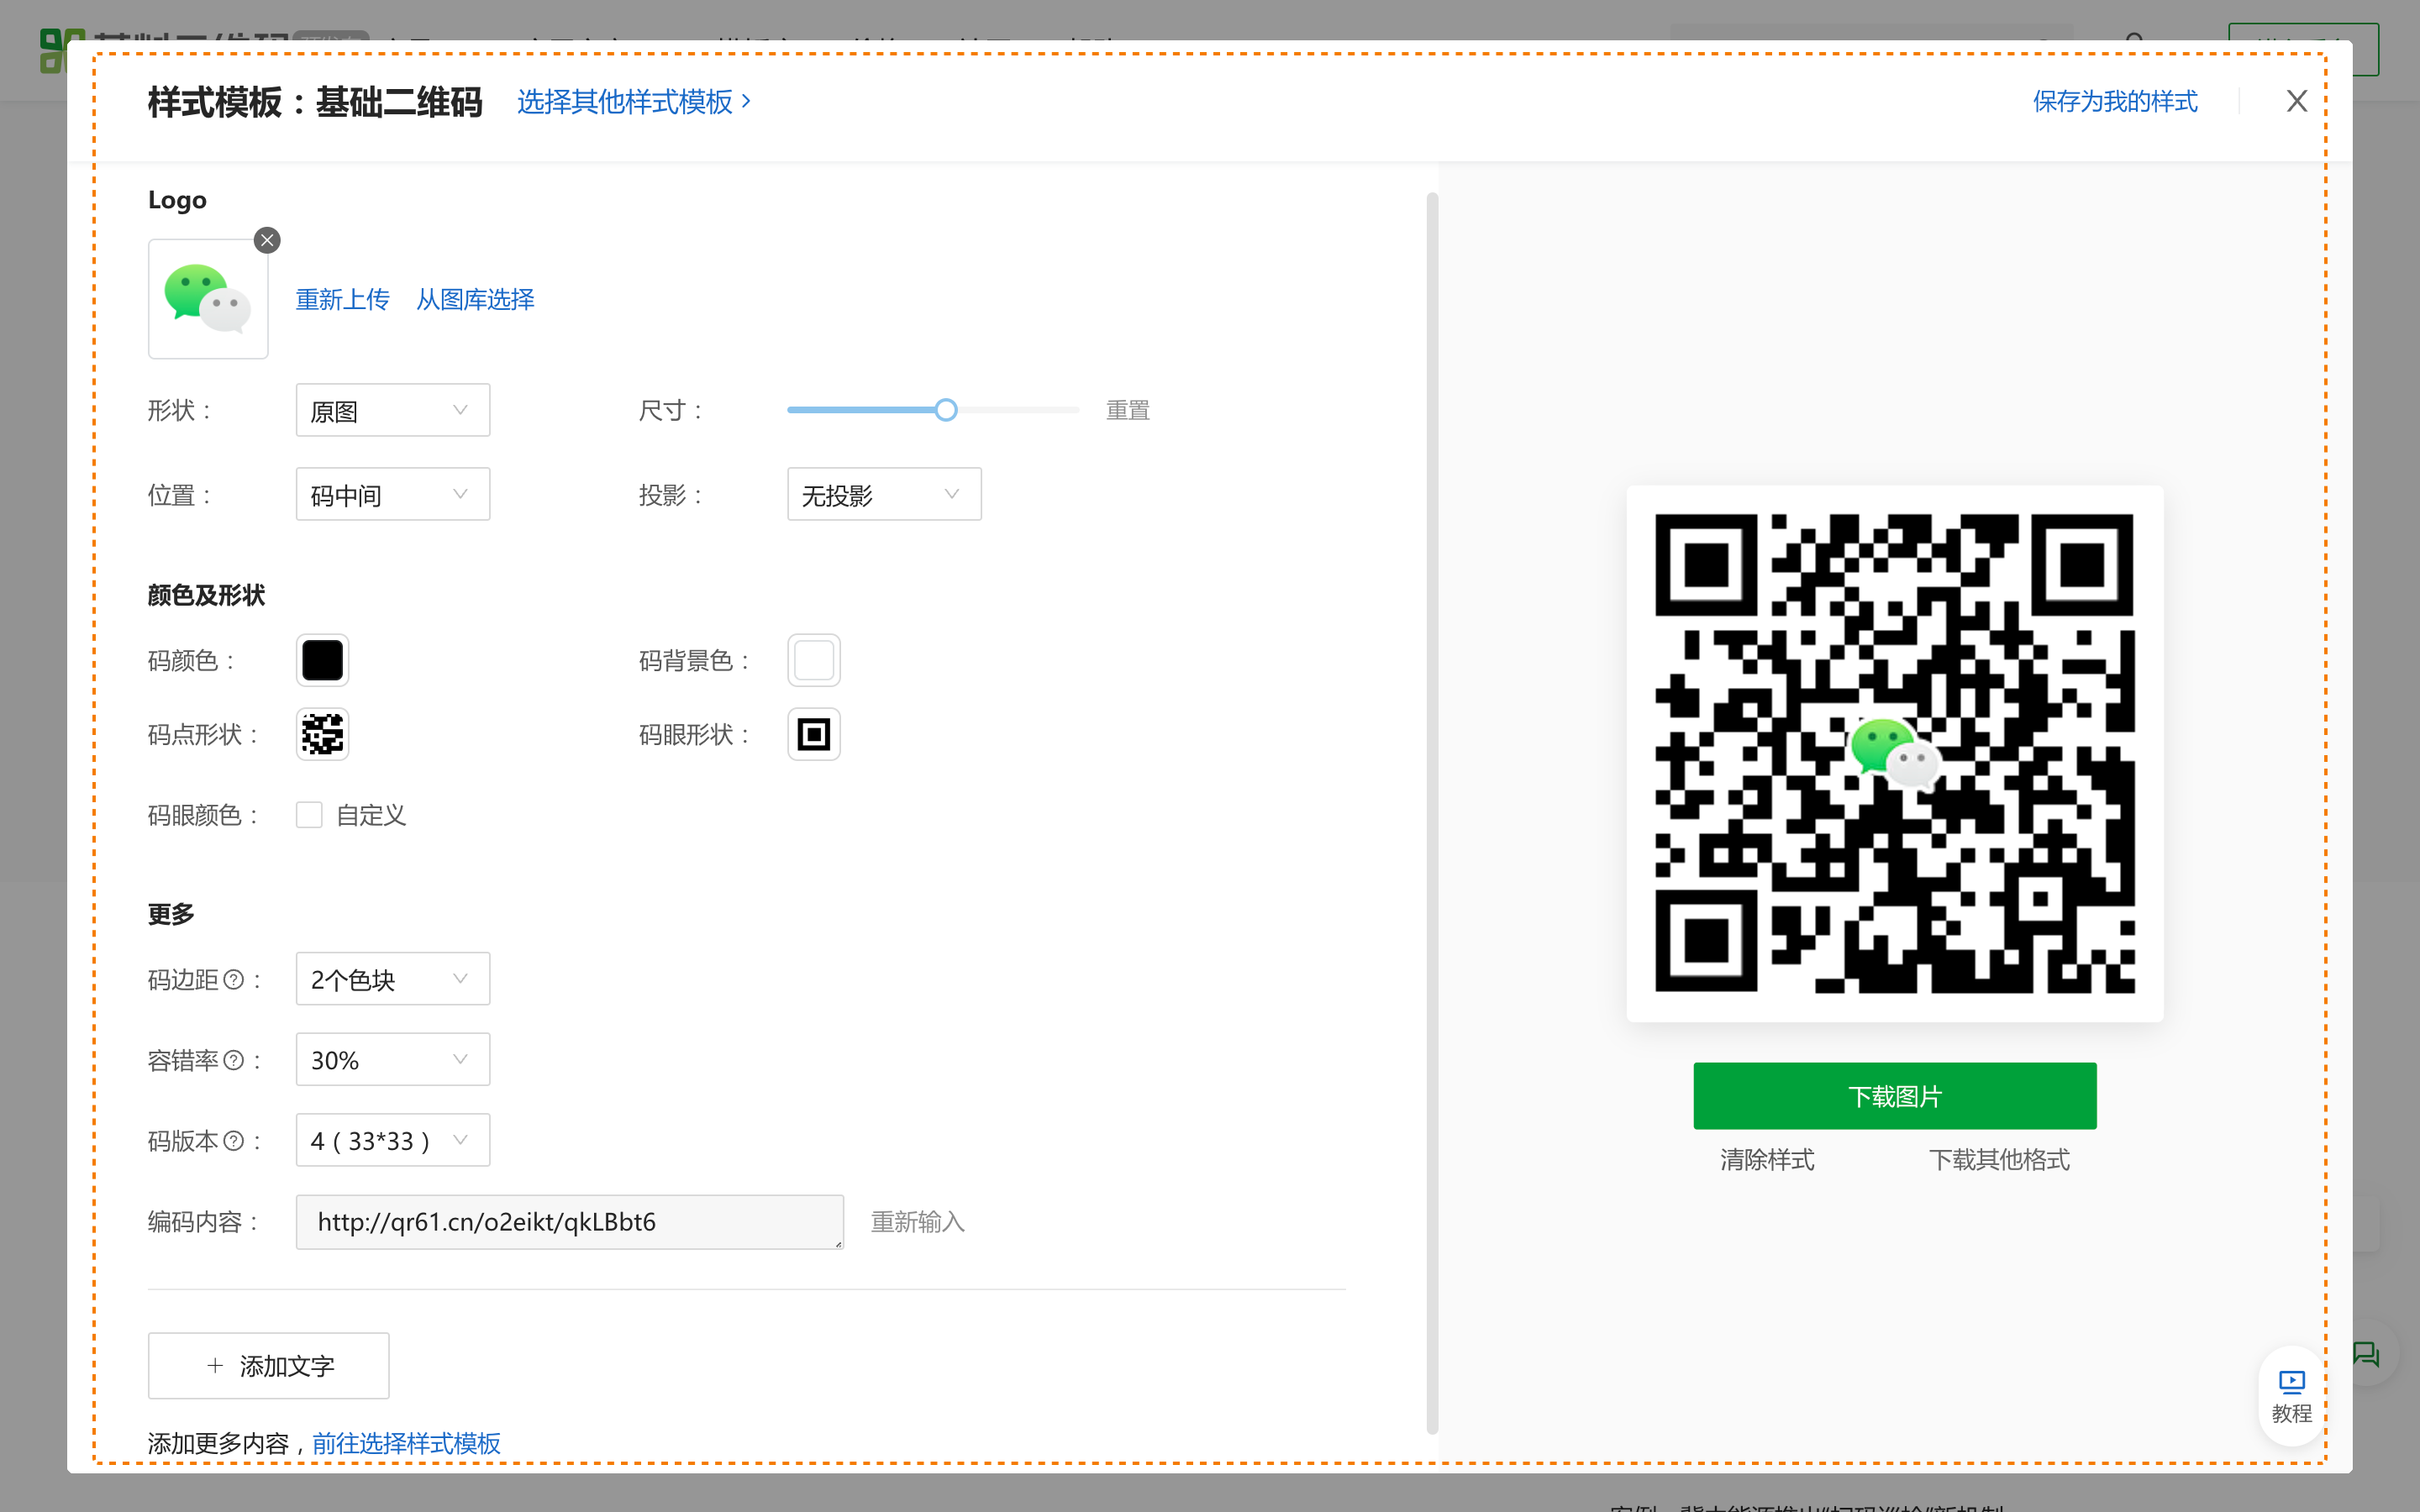Open 前往选择样式模板 link

(406, 1443)
